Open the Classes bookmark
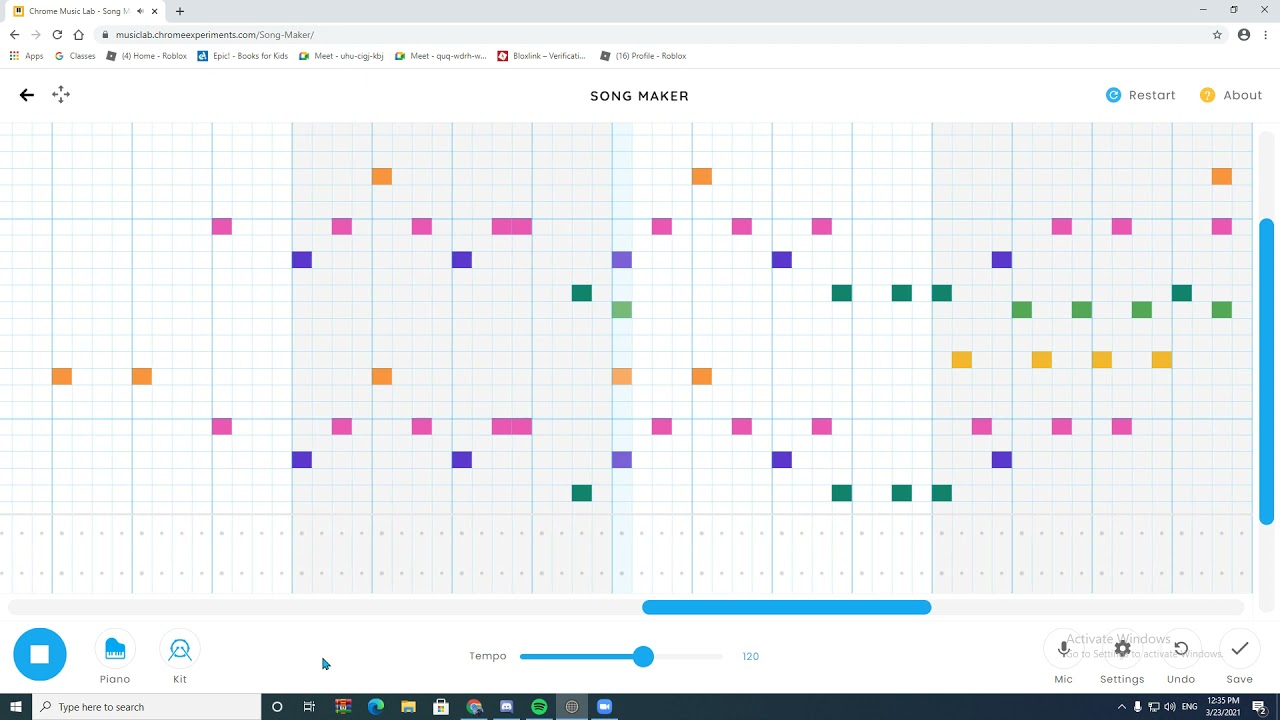Viewport: 1280px width, 720px height. (75, 56)
